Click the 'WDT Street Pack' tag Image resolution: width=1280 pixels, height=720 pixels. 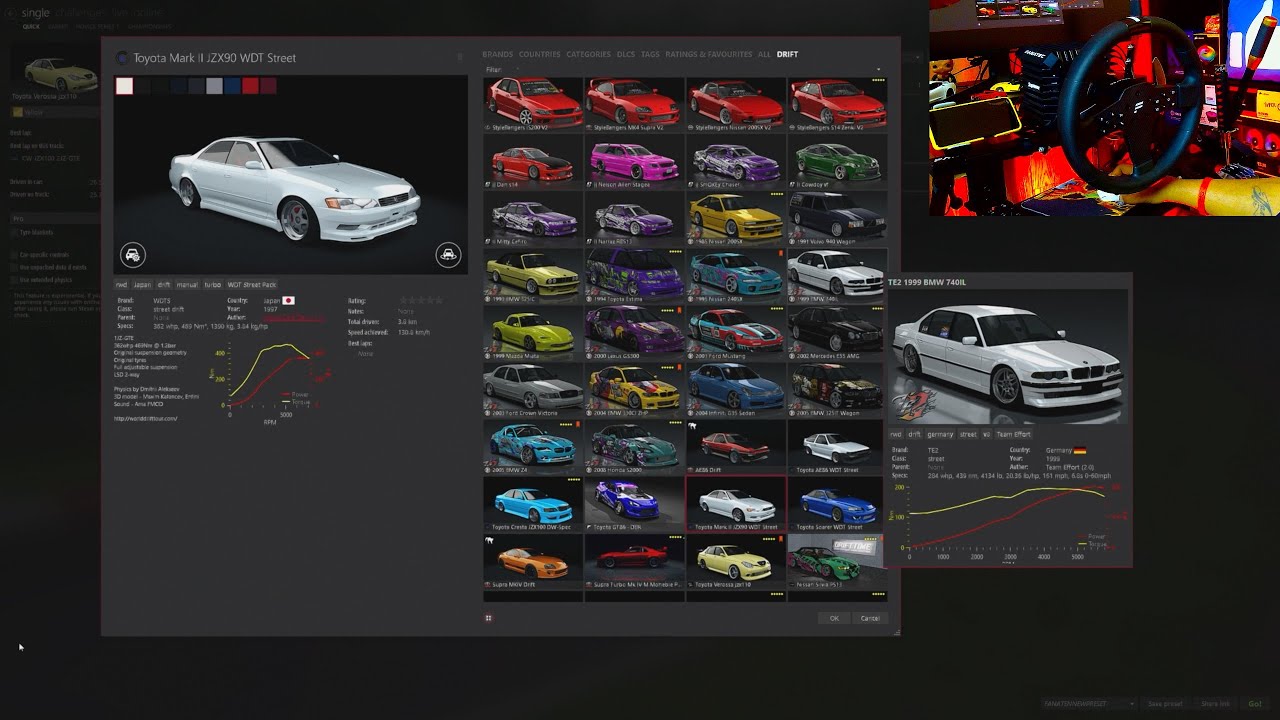click(251, 285)
